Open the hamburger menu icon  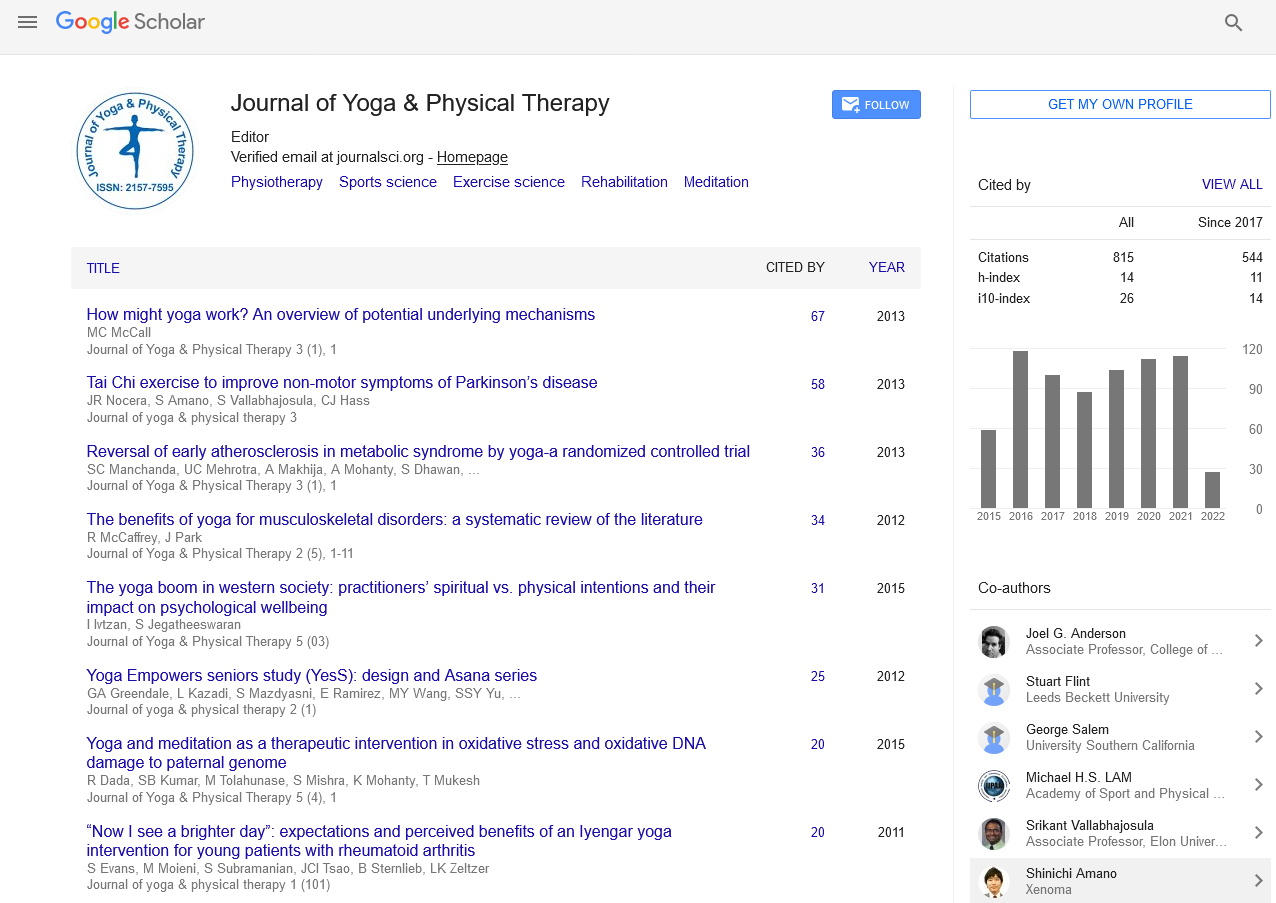(27, 22)
